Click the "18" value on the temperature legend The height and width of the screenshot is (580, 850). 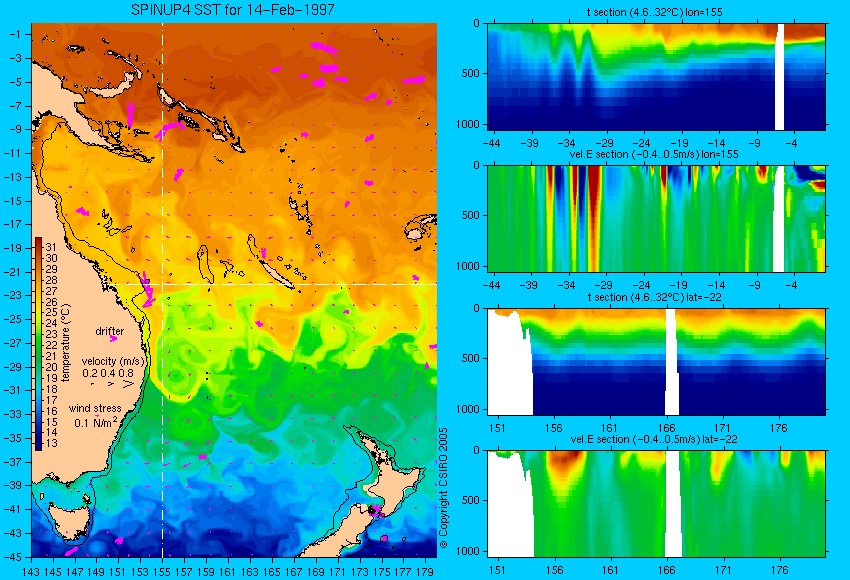point(51,389)
